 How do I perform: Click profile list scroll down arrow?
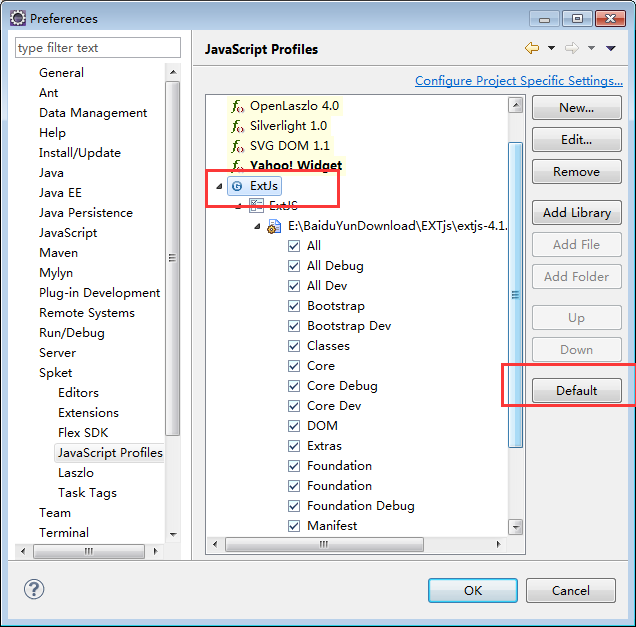(516, 527)
